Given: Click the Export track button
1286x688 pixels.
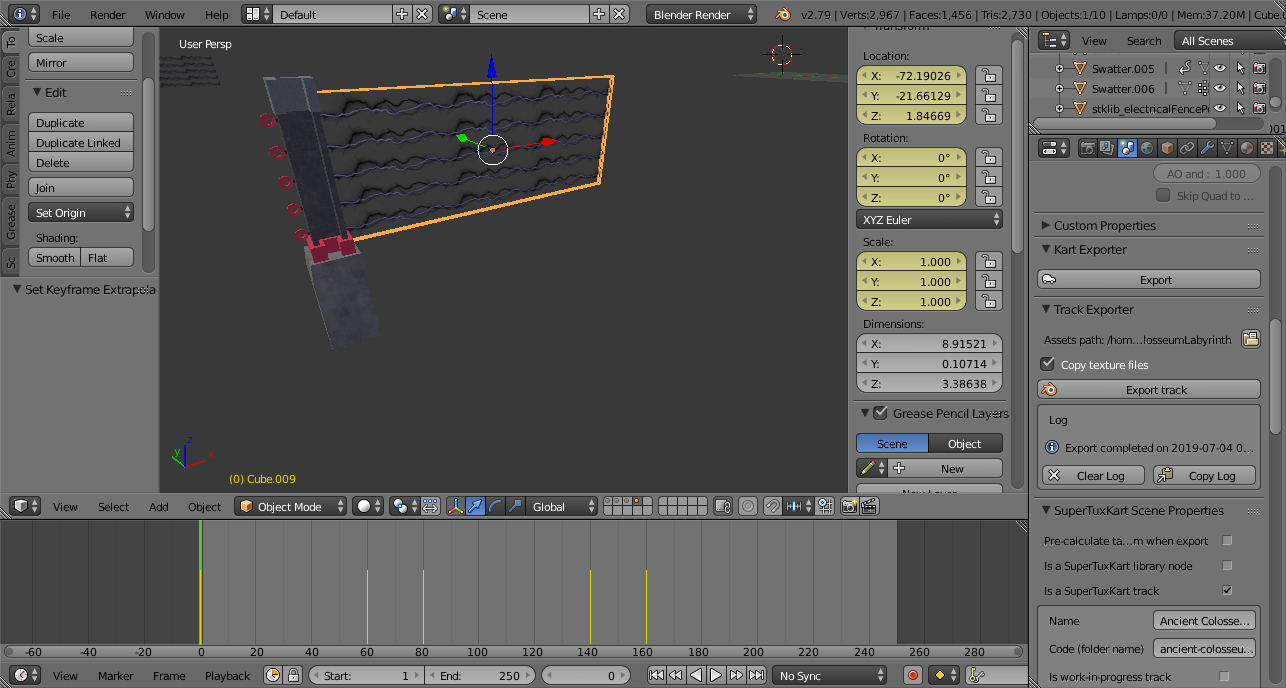Looking at the screenshot, I should pyautogui.click(x=1155, y=390).
